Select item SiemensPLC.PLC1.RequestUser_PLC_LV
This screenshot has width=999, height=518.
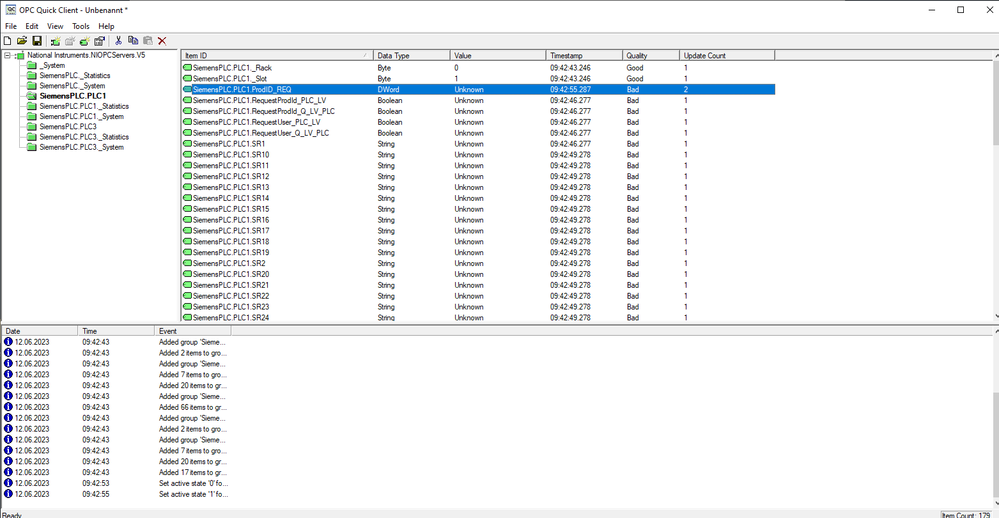click(257, 122)
